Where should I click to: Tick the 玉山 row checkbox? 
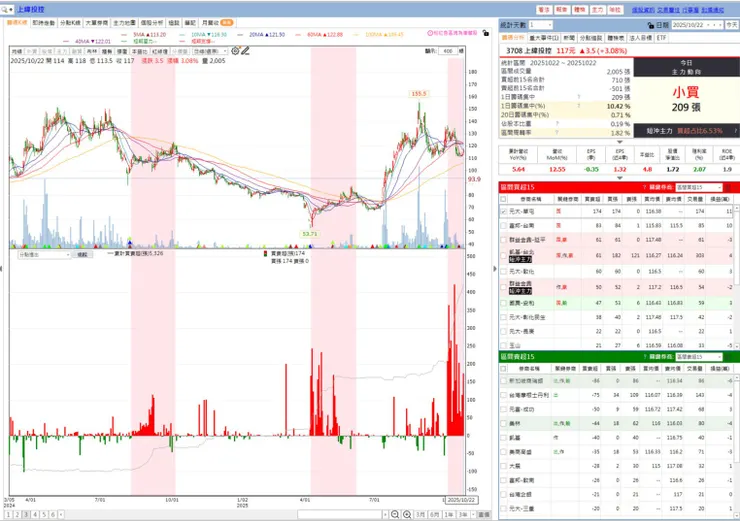[x=503, y=345]
